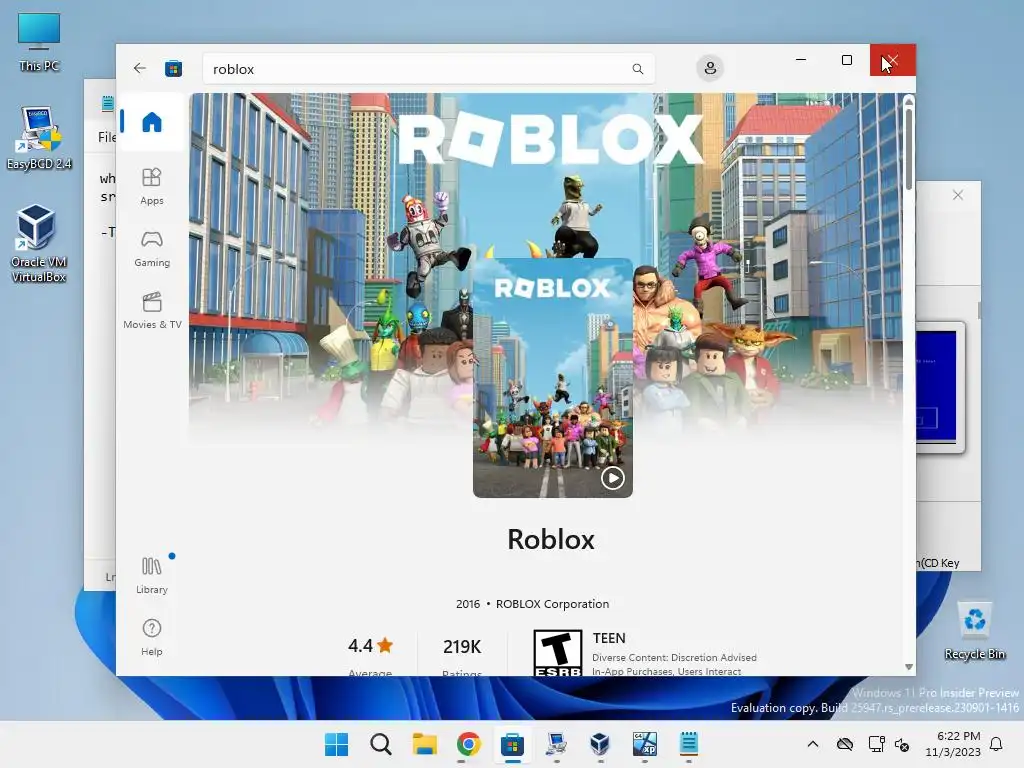
Task: Play the Roblox trailer video
Action: pos(612,478)
